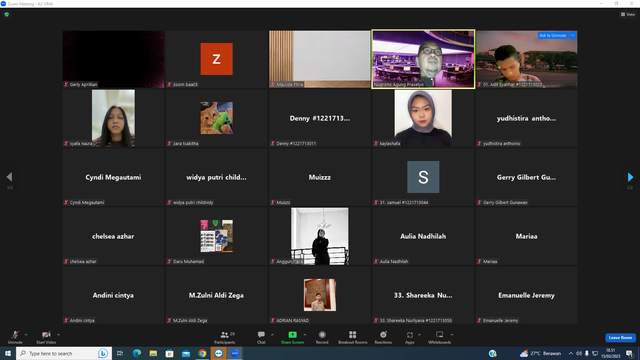Image resolution: width=640 pixels, height=360 pixels.
Task: Select Nugroho Agung Prasetyo's video tile
Action: 423,59
